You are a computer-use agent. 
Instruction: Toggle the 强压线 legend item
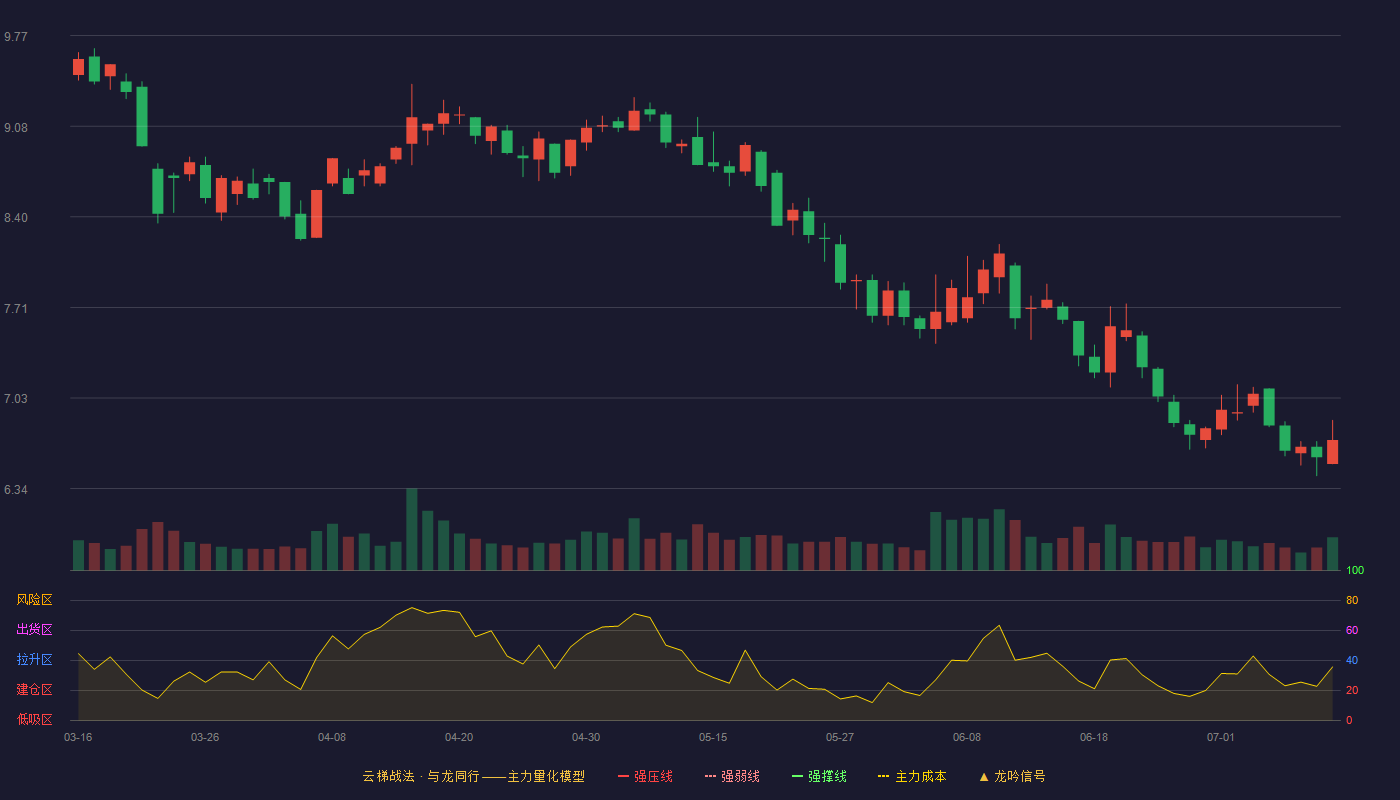pos(645,776)
